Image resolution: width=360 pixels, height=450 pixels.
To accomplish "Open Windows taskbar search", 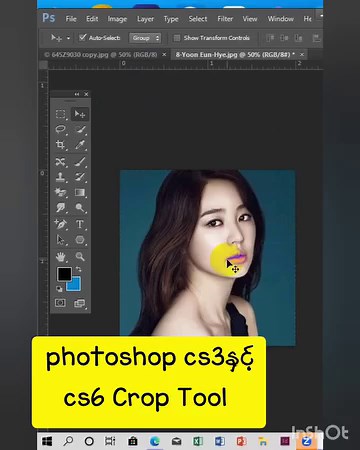I will pyautogui.click(x=68, y=441).
